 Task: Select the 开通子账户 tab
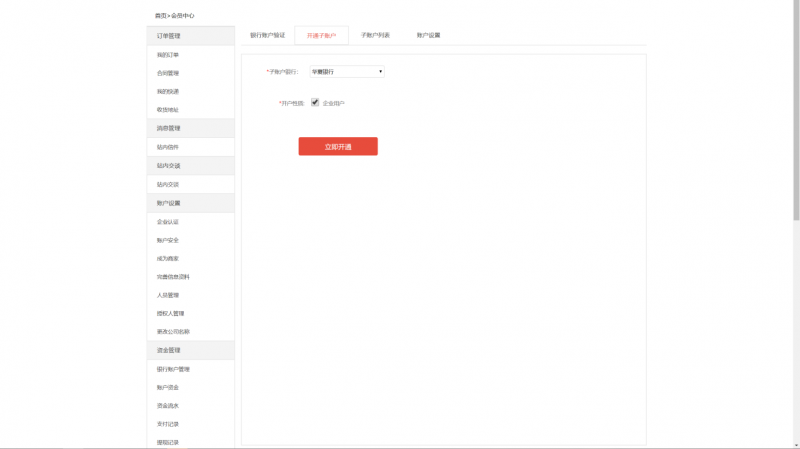(x=321, y=36)
